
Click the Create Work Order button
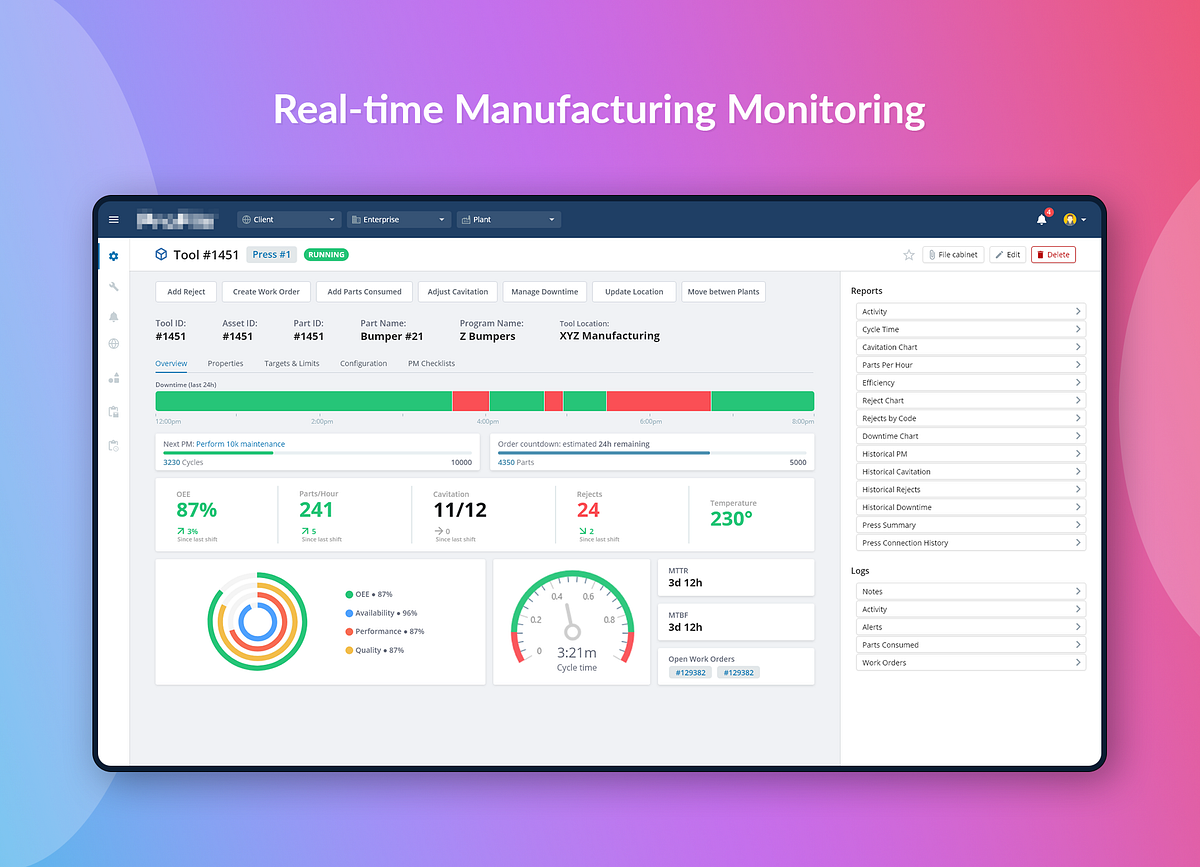click(x=266, y=291)
